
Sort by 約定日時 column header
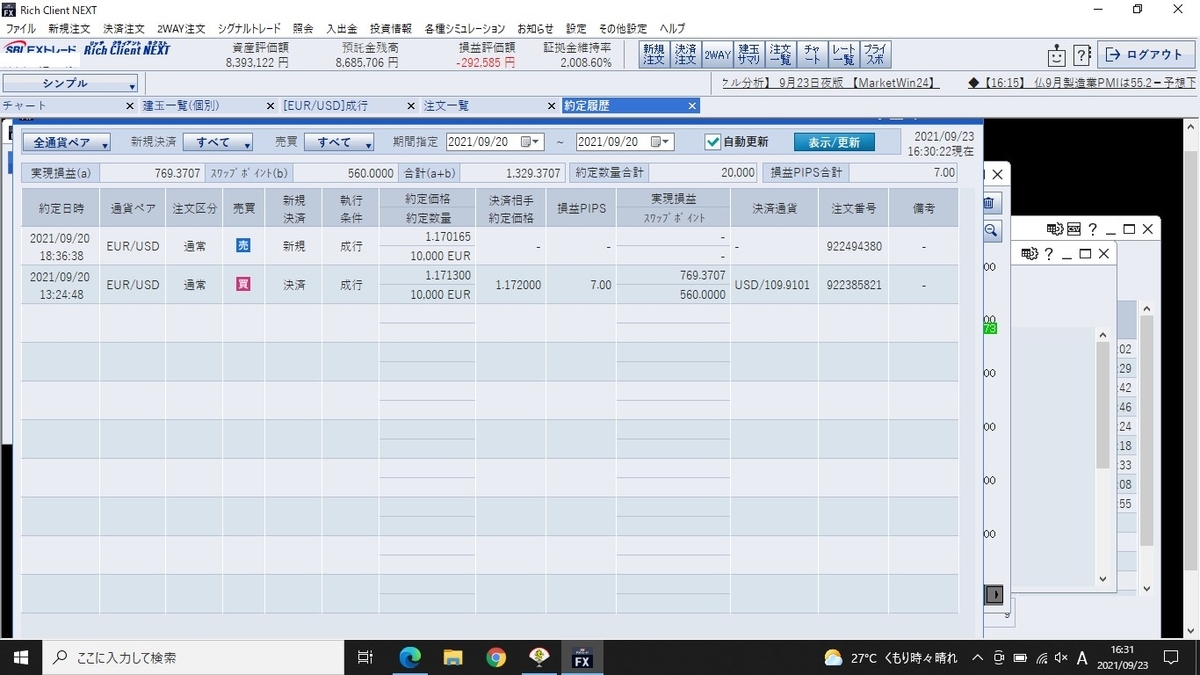[x=61, y=208]
